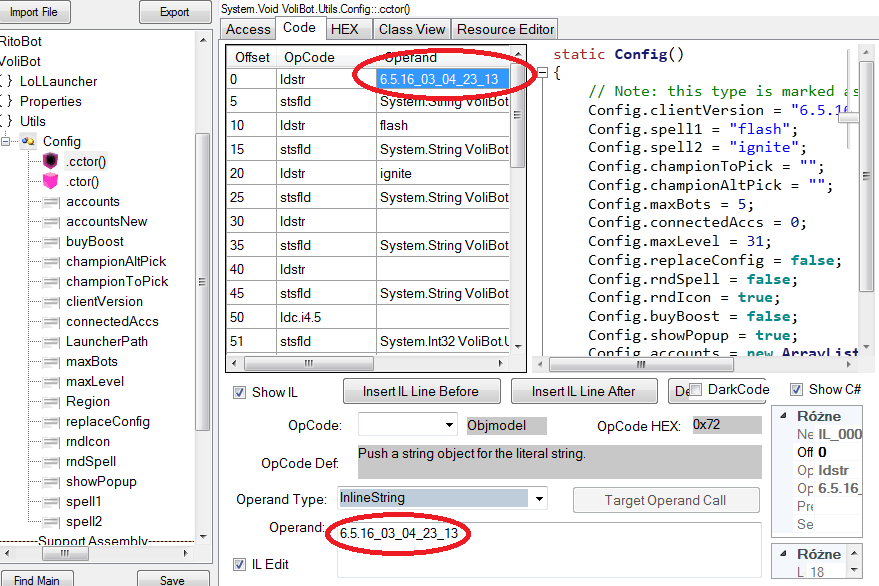Select the Utils namespace in tree
The height and width of the screenshot is (586, 879).
33,121
